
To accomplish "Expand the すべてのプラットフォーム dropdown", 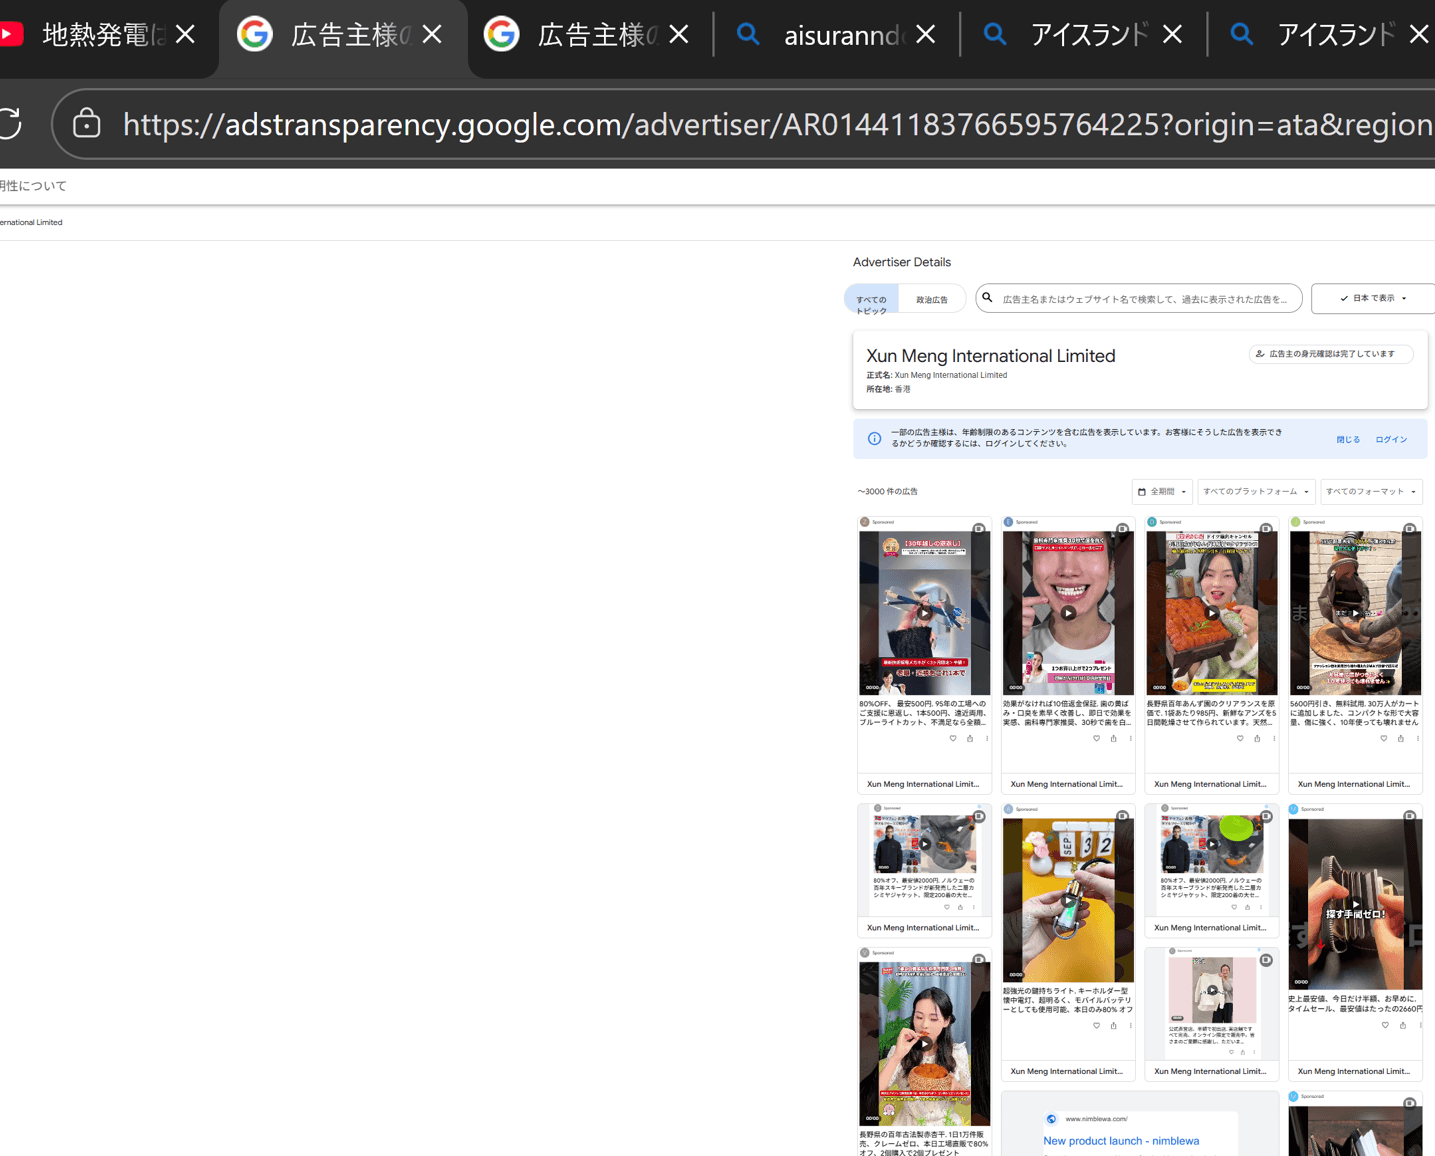I will point(1256,491).
